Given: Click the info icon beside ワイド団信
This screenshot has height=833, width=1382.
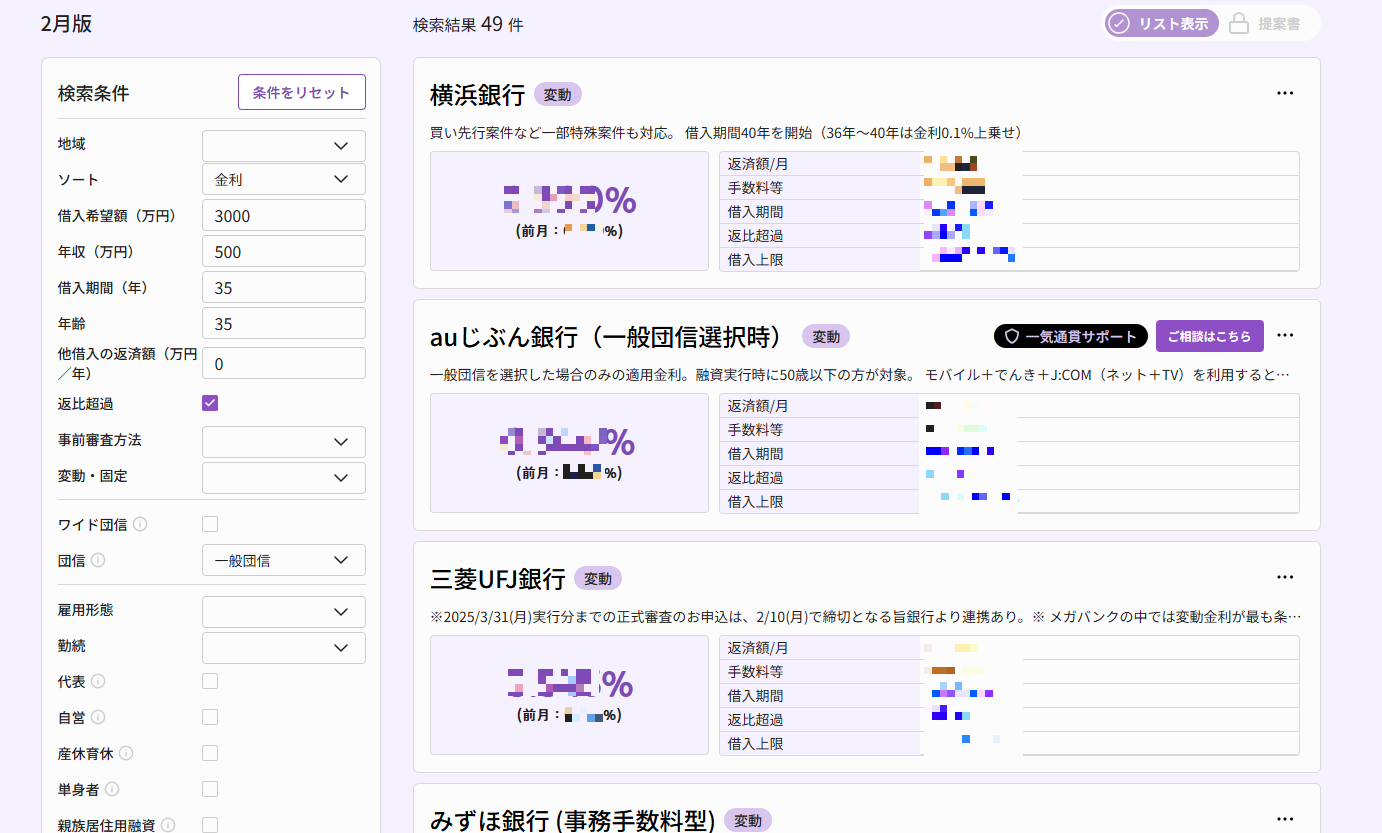Looking at the screenshot, I should pyautogui.click(x=140, y=524).
